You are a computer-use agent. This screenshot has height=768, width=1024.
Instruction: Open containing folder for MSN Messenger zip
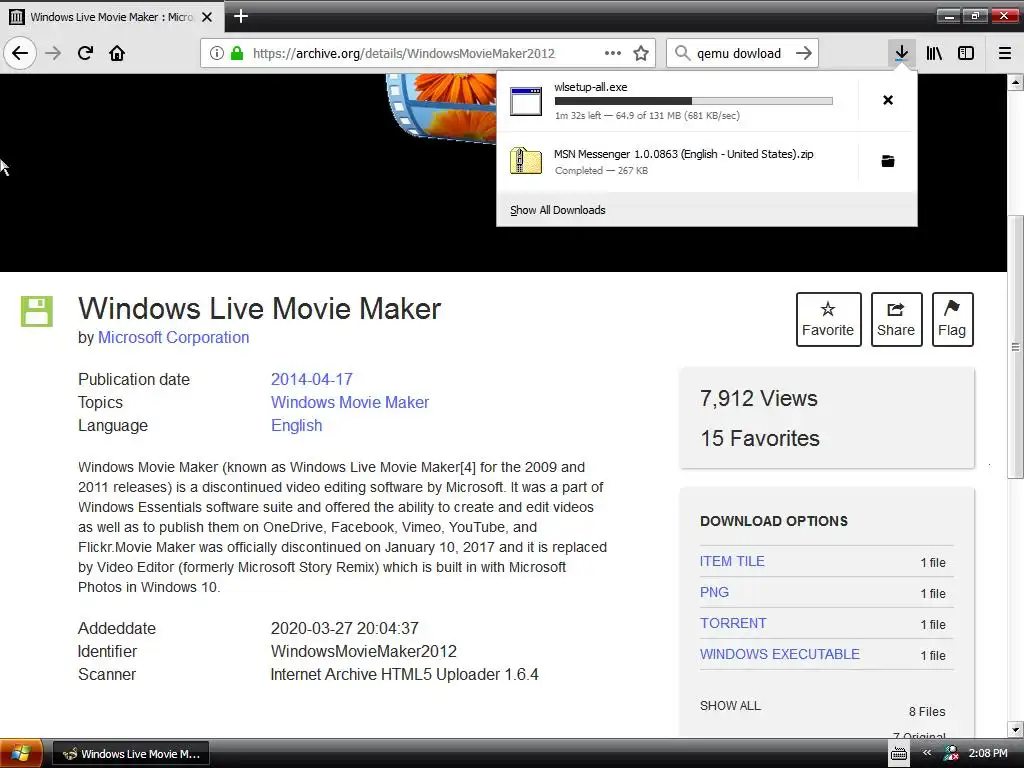[888, 161]
